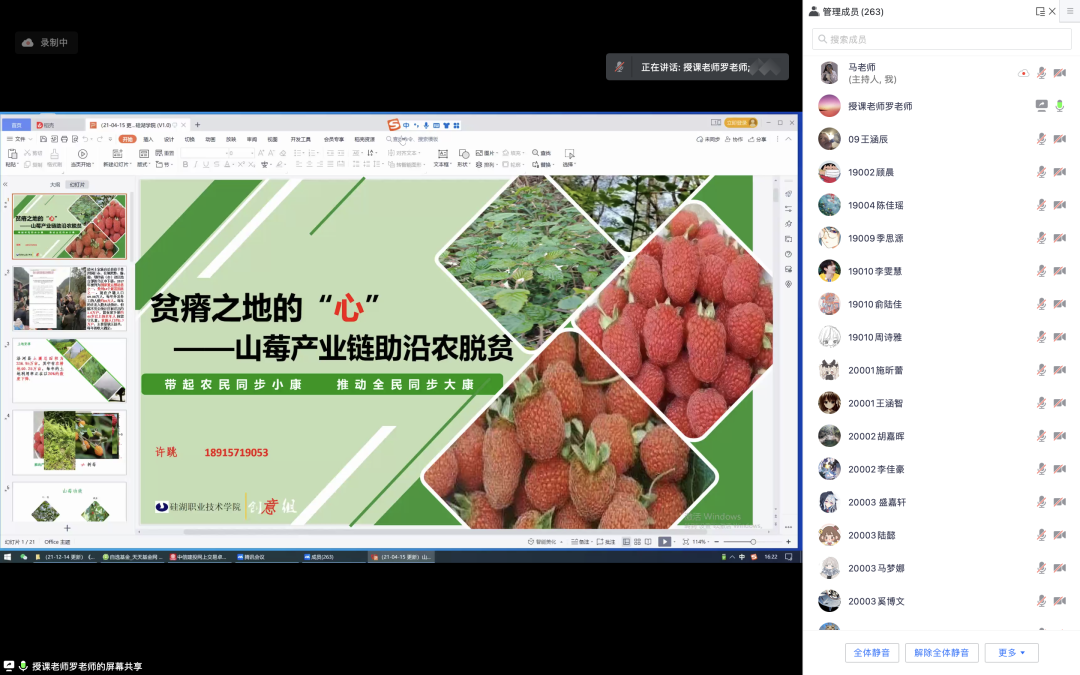Toggle camera for 19004陈佳瑶

pos(1060,205)
